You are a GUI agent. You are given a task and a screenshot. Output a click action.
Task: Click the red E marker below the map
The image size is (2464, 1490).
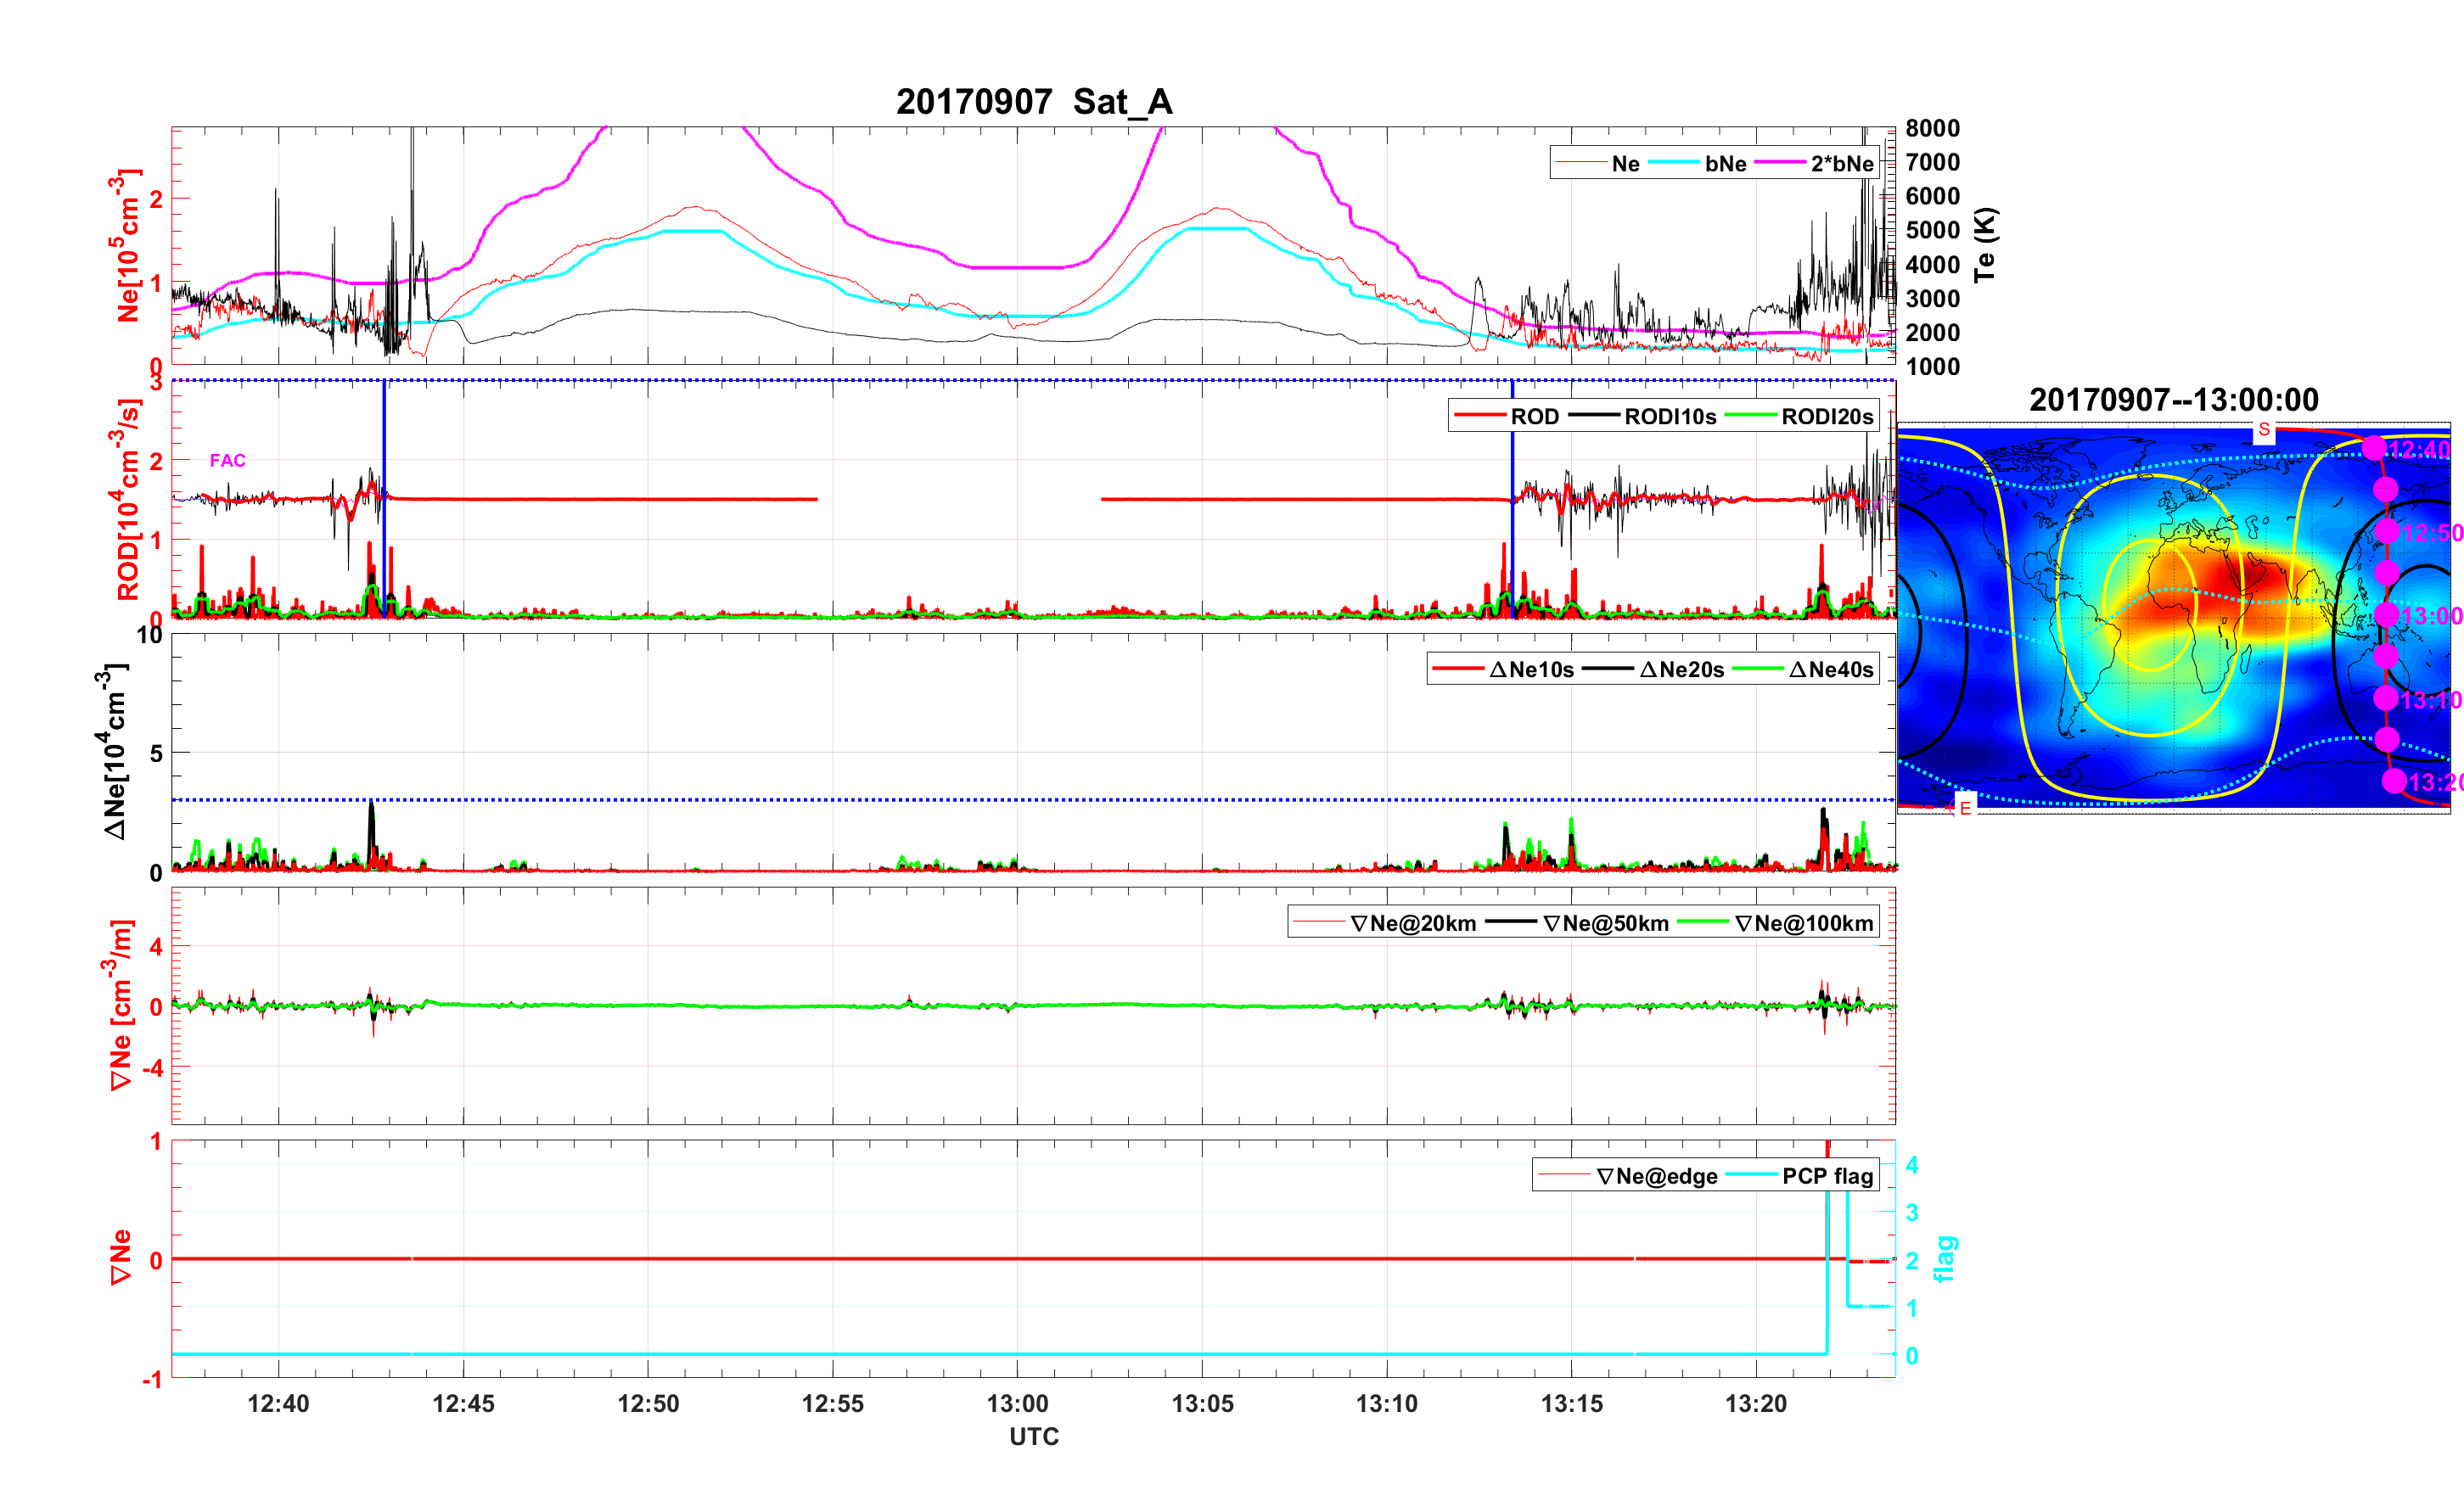(x=1965, y=808)
